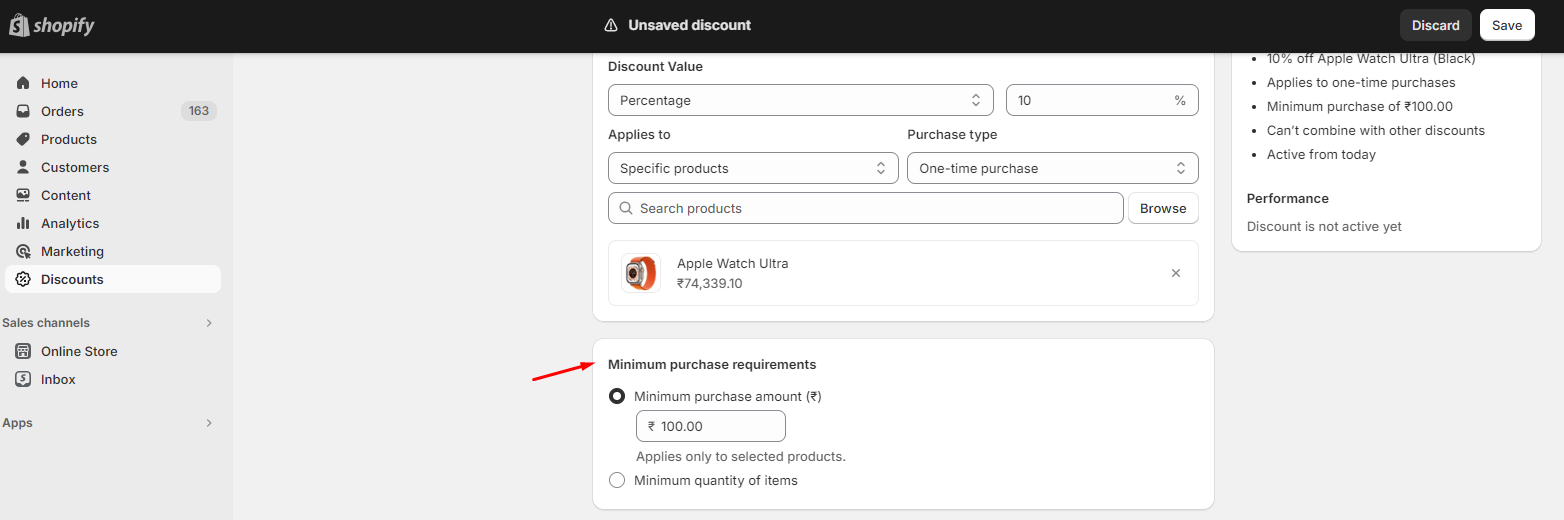Click the Applies to label
The image size is (1564, 520).
click(x=639, y=134)
